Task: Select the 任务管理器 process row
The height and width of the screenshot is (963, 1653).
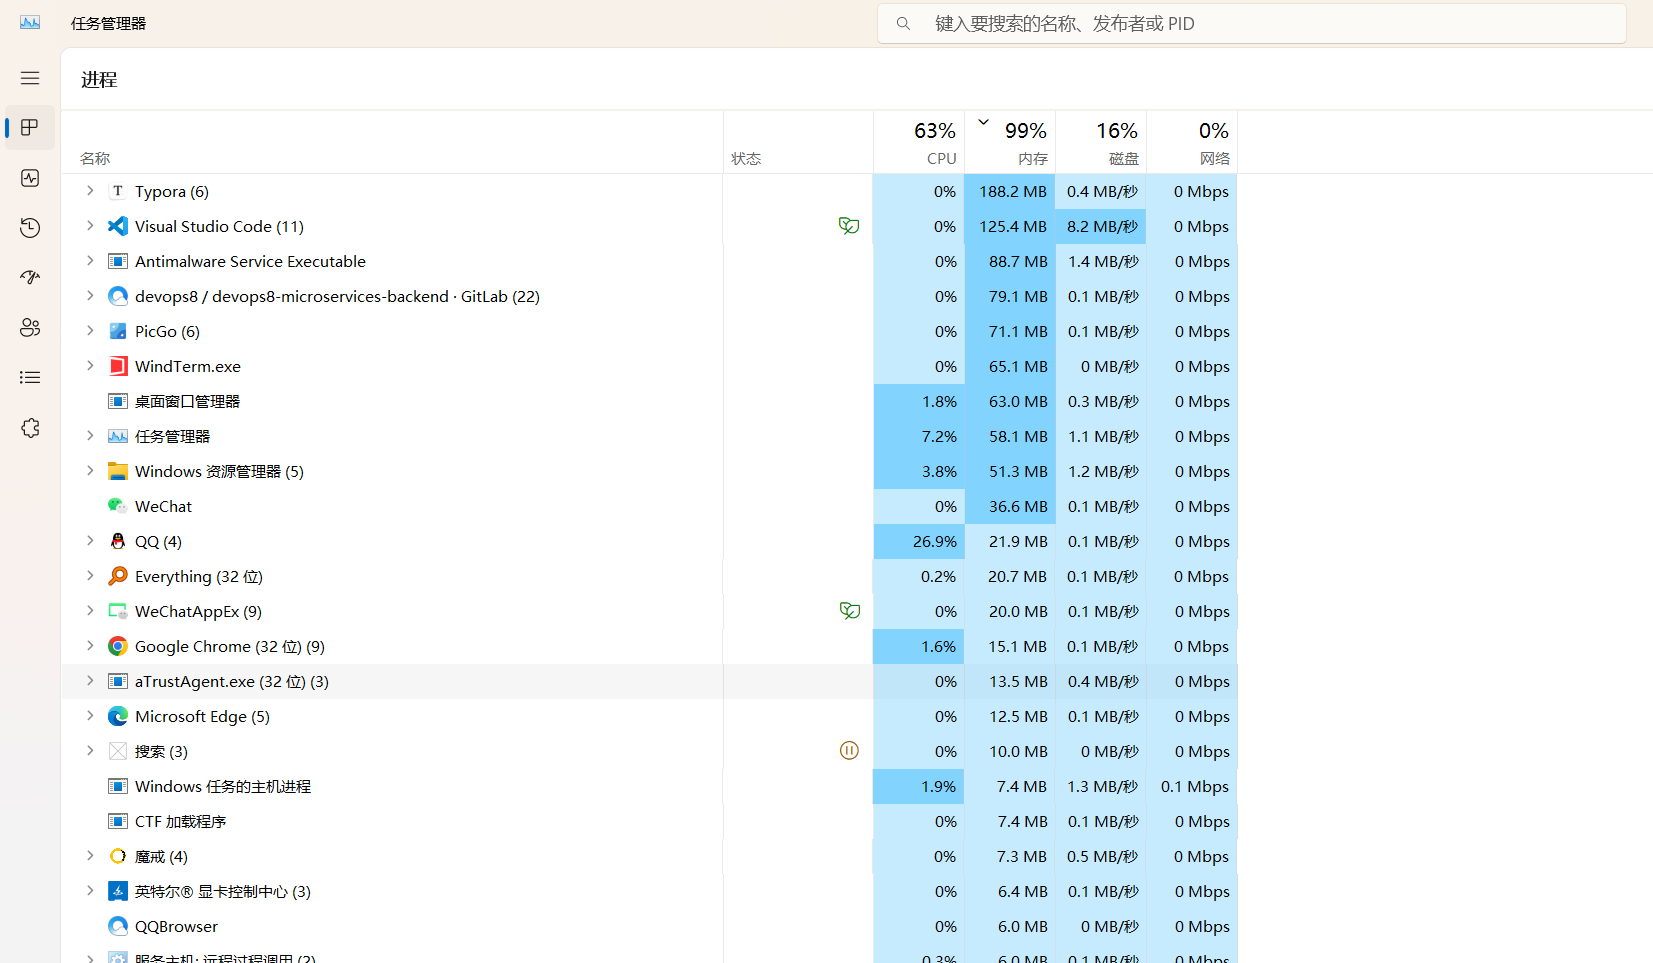Action: (650, 436)
